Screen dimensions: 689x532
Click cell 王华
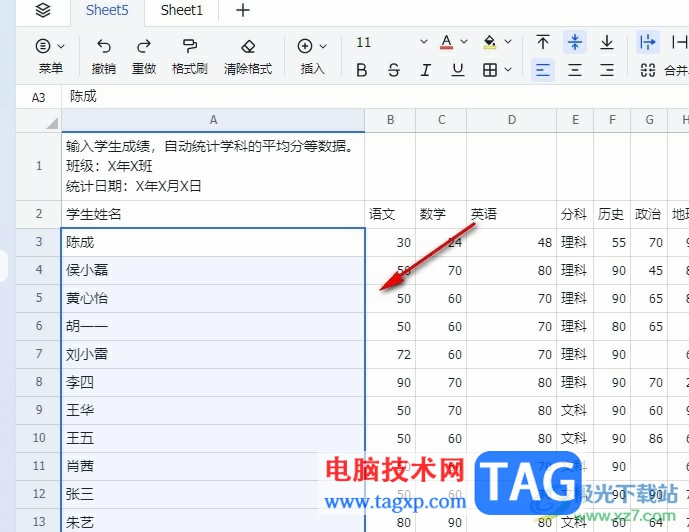pos(213,410)
